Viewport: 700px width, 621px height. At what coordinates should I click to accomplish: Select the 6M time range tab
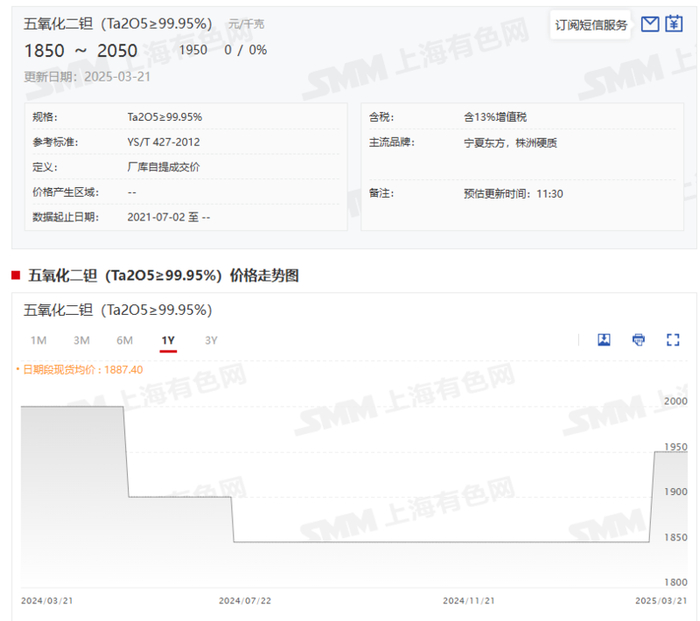tap(125, 341)
